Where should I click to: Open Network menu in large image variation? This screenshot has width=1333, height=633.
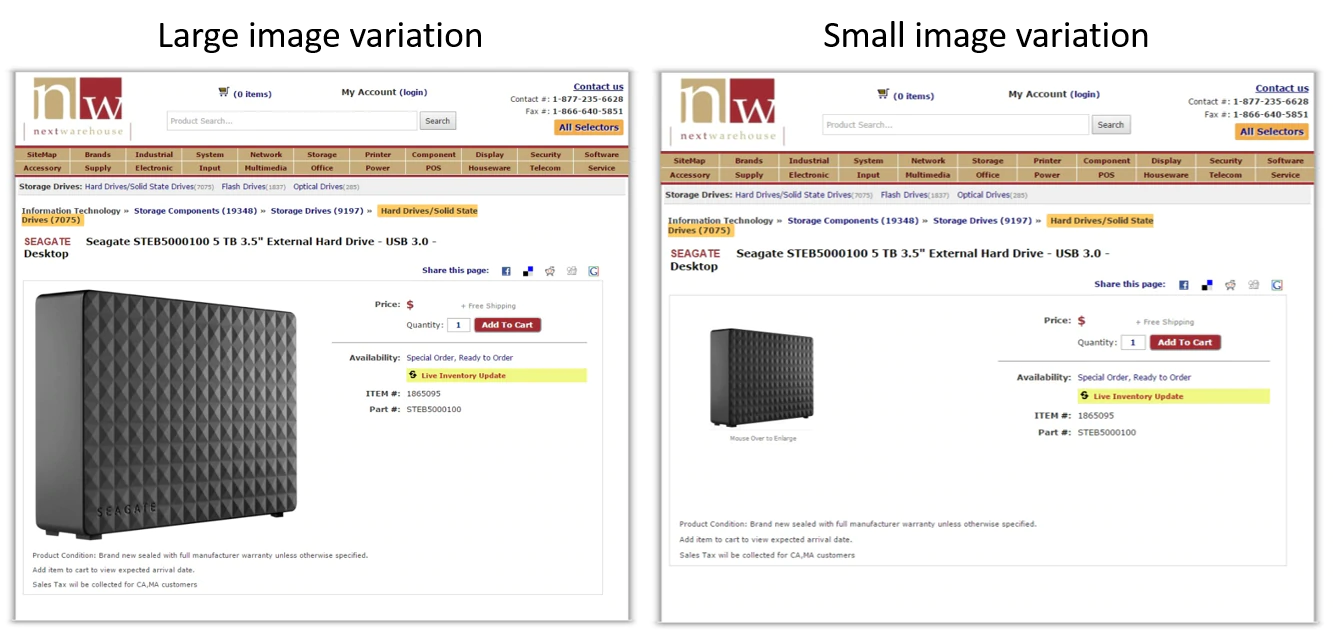(x=266, y=155)
